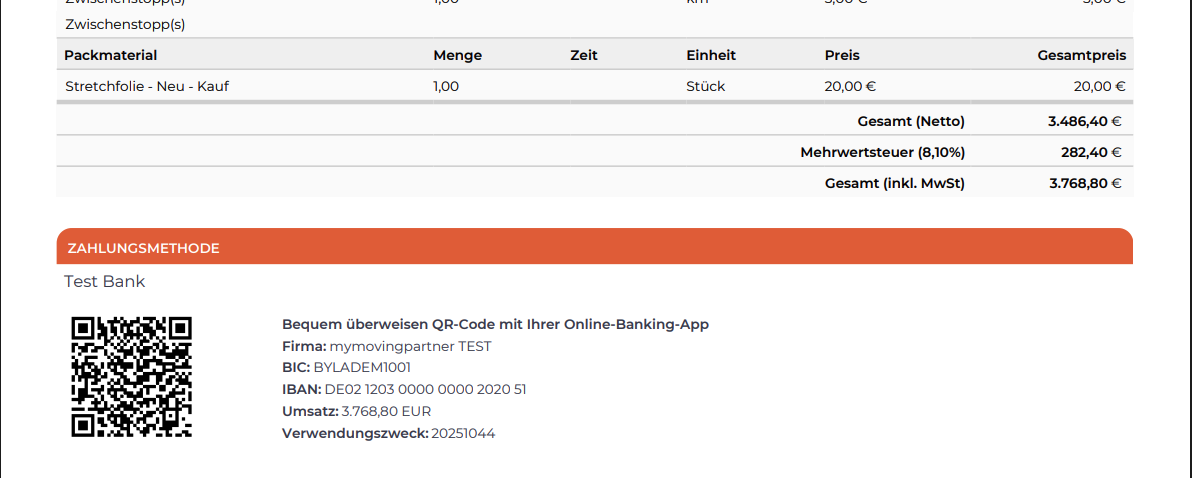Click the Bequem überweisen QR-Code heading
This screenshot has width=1192, height=478.
click(495, 324)
